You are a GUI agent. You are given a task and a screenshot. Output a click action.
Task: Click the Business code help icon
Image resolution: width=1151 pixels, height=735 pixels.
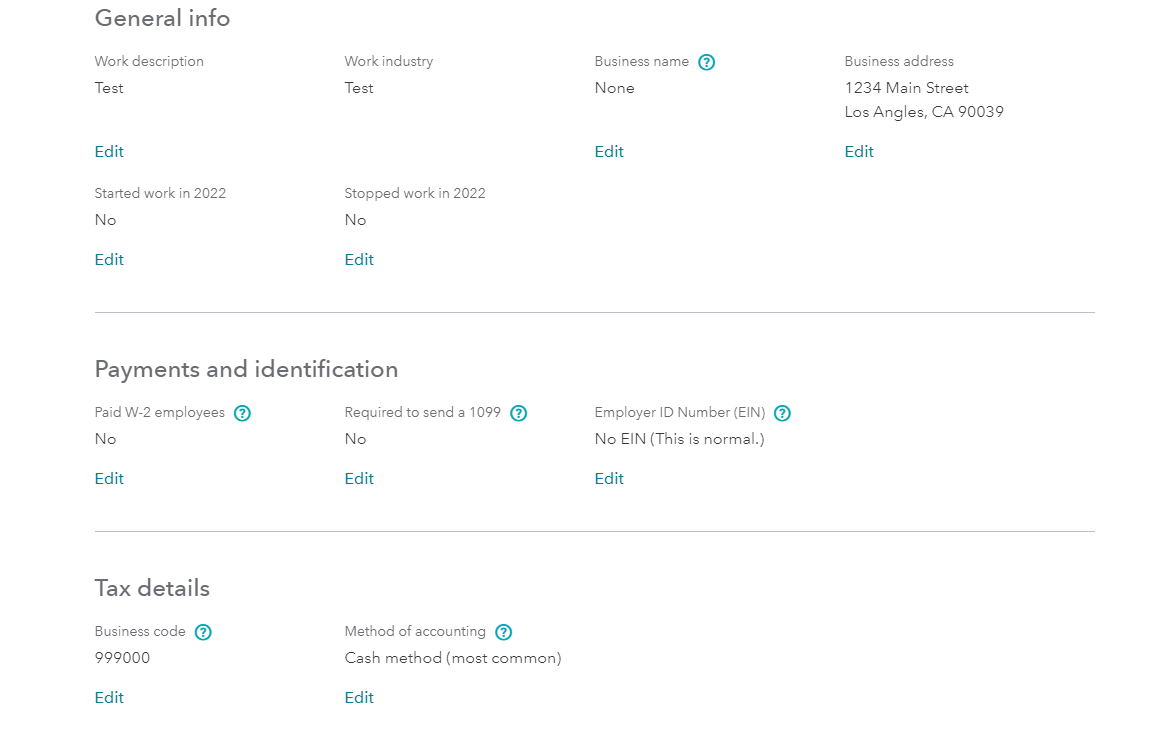pyautogui.click(x=203, y=632)
